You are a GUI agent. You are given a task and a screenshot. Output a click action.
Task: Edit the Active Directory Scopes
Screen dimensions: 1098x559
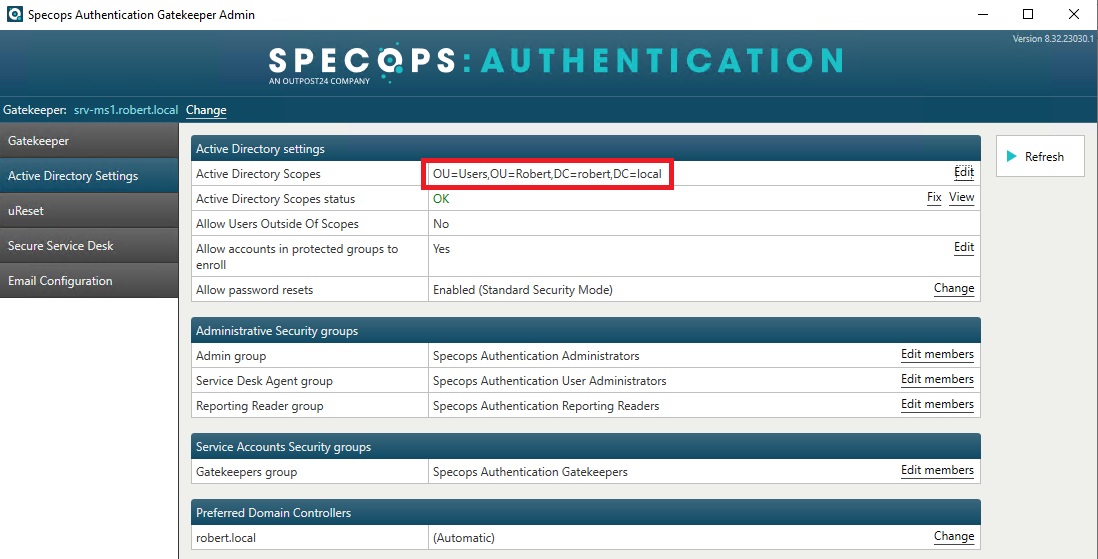(964, 172)
